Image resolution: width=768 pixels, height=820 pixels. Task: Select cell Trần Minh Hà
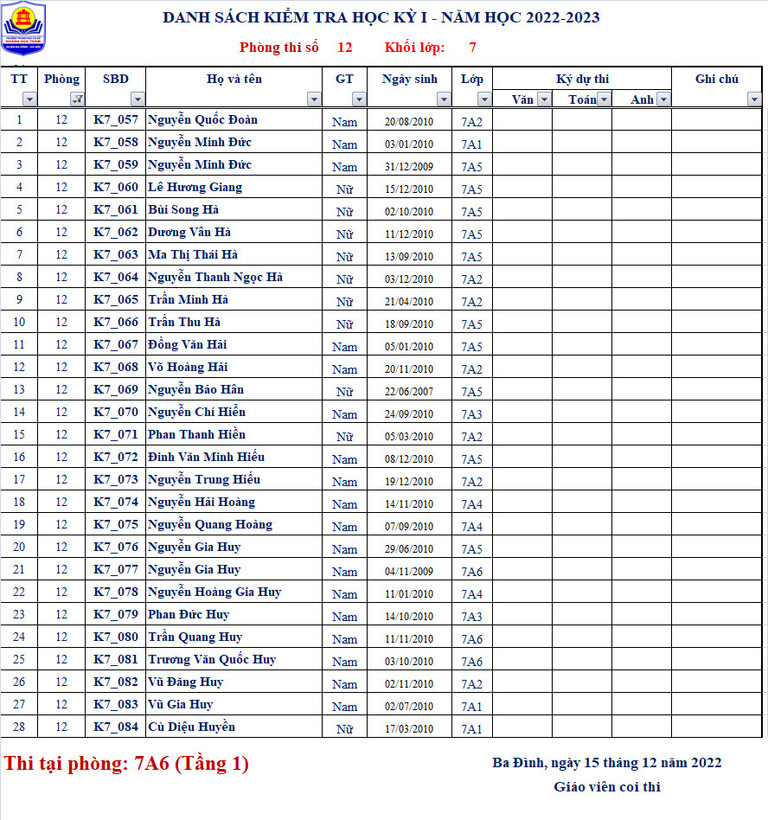pos(234,300)
